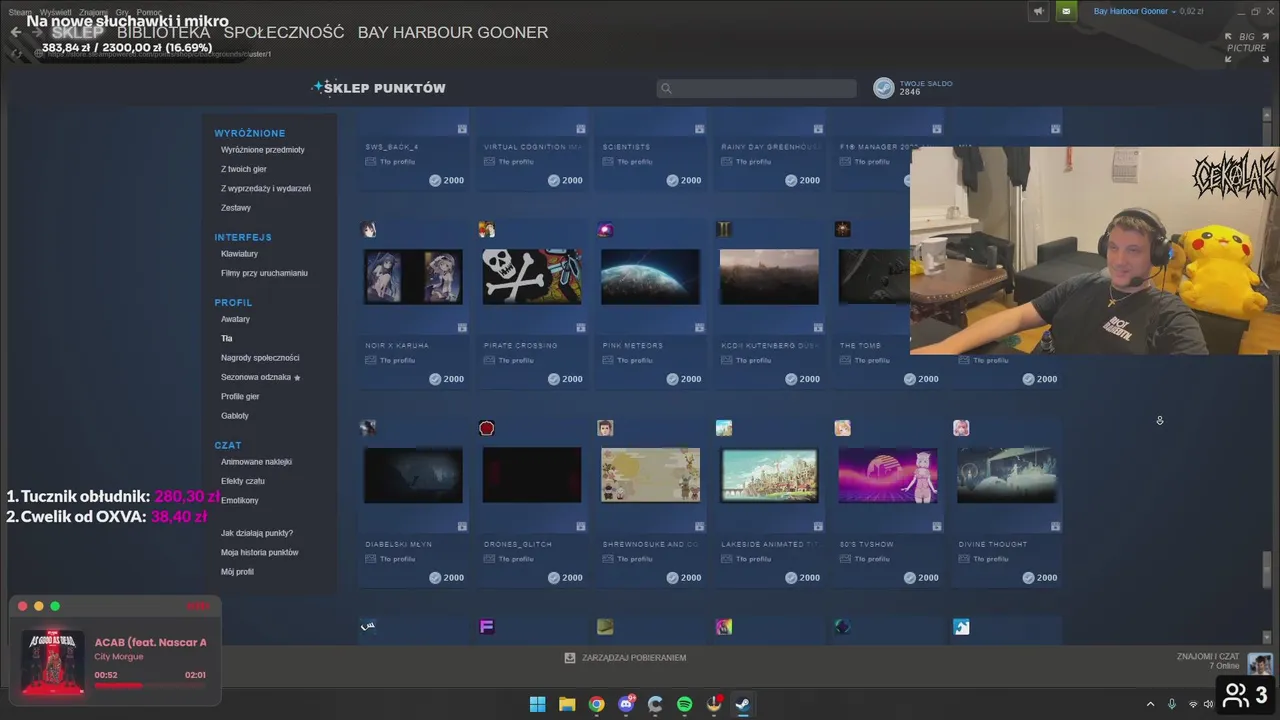
Task: Click the Noir x Karuha game icon
Action: pyautogui.click(x=369, y=230)
